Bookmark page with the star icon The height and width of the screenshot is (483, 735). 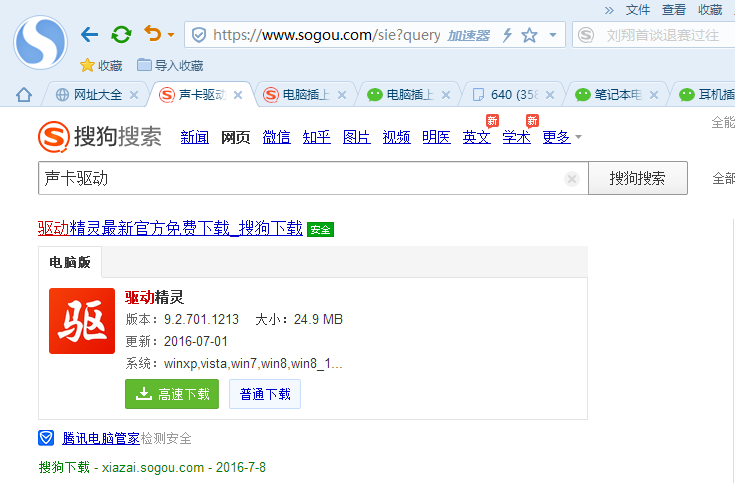pos(529,35)
